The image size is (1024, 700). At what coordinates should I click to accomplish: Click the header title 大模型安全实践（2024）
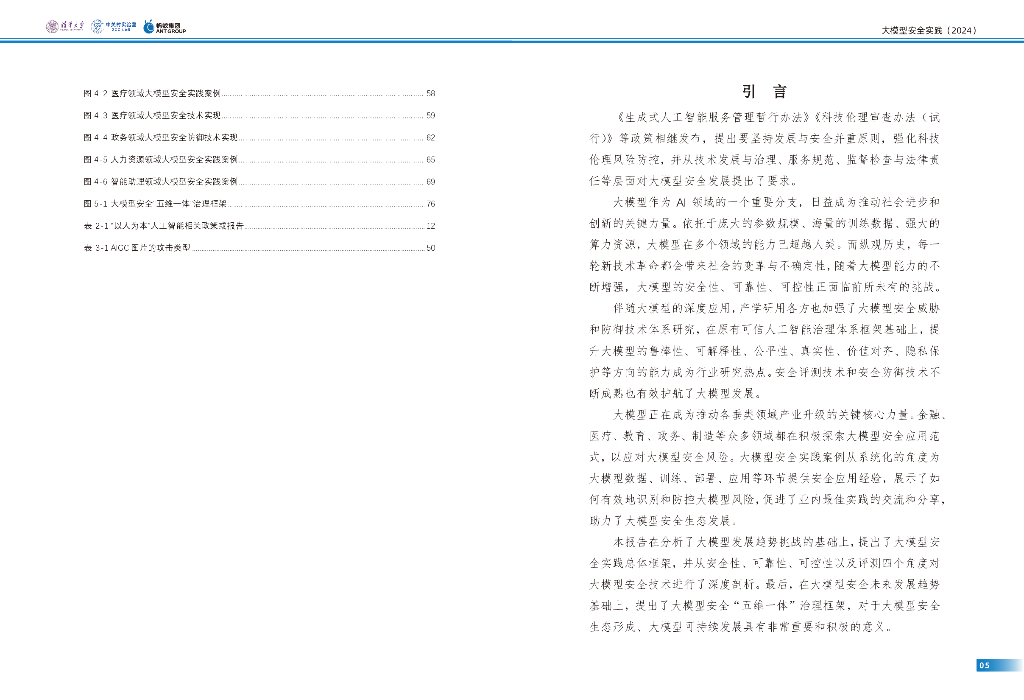(x=929, y=30)
